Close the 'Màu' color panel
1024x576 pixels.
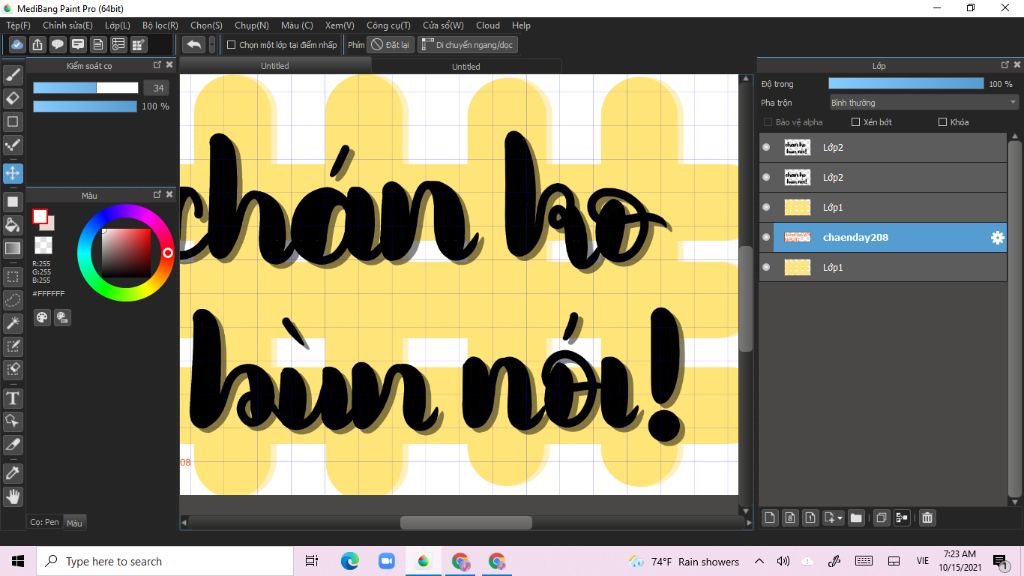(169, 195)
